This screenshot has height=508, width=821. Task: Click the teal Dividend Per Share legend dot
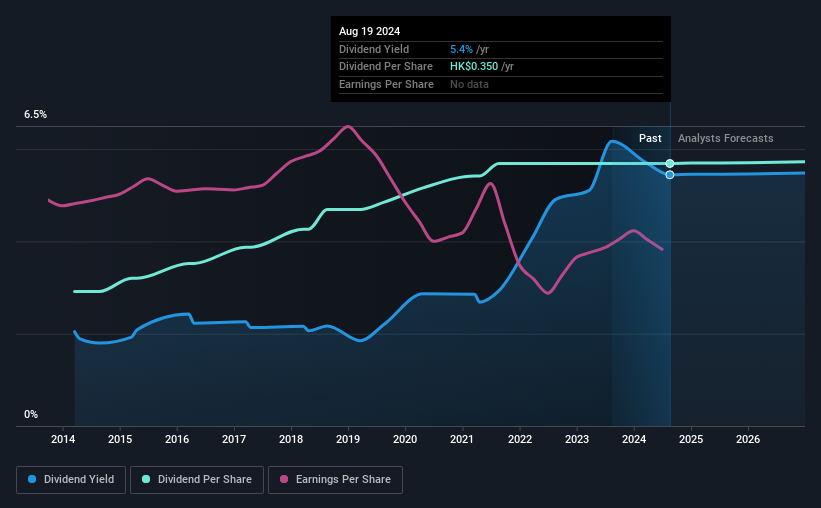pyautogui.click(x=146, y=479)
